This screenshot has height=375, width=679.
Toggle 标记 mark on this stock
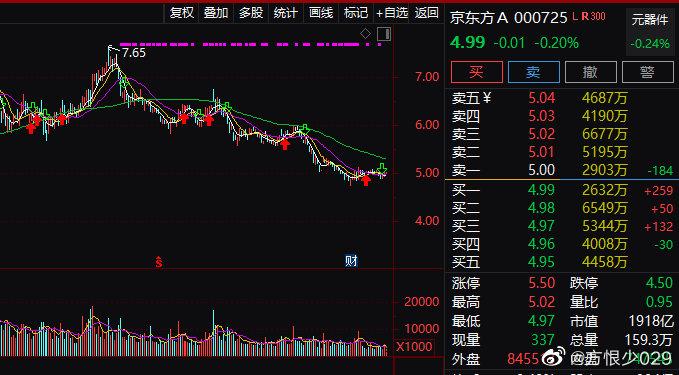point(356,13)
